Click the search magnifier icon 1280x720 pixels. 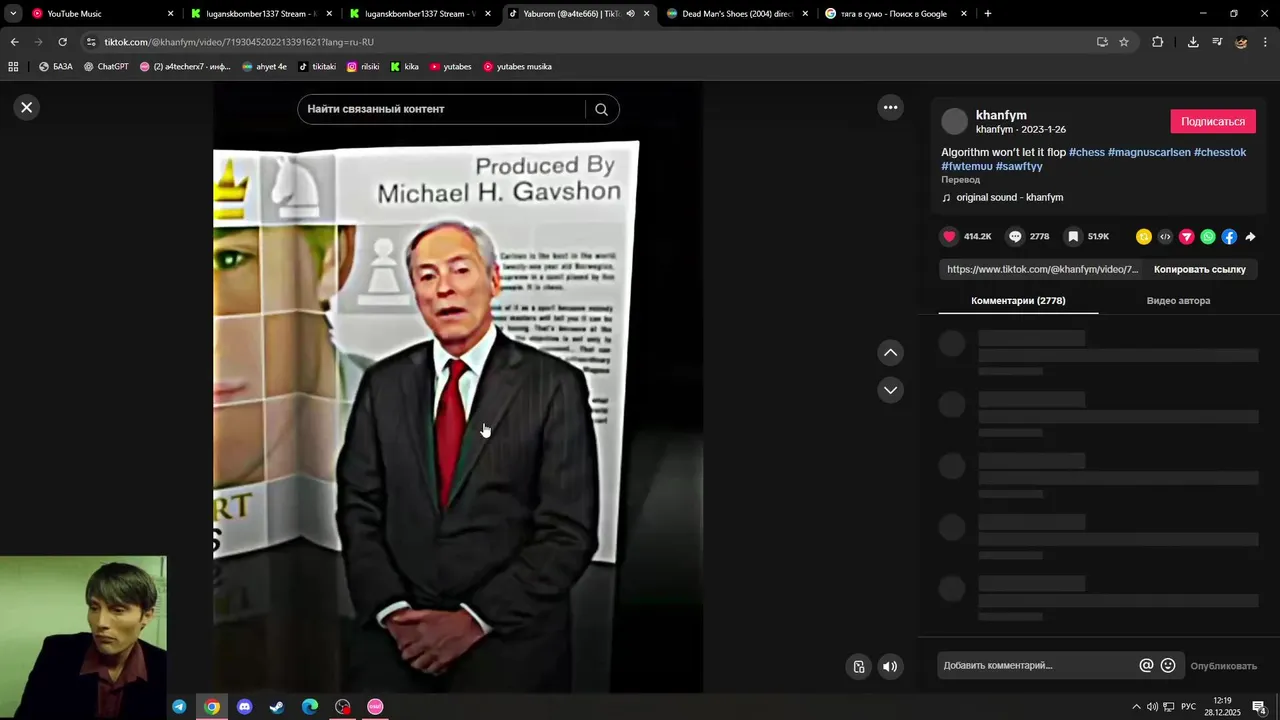tap(601, 109)
